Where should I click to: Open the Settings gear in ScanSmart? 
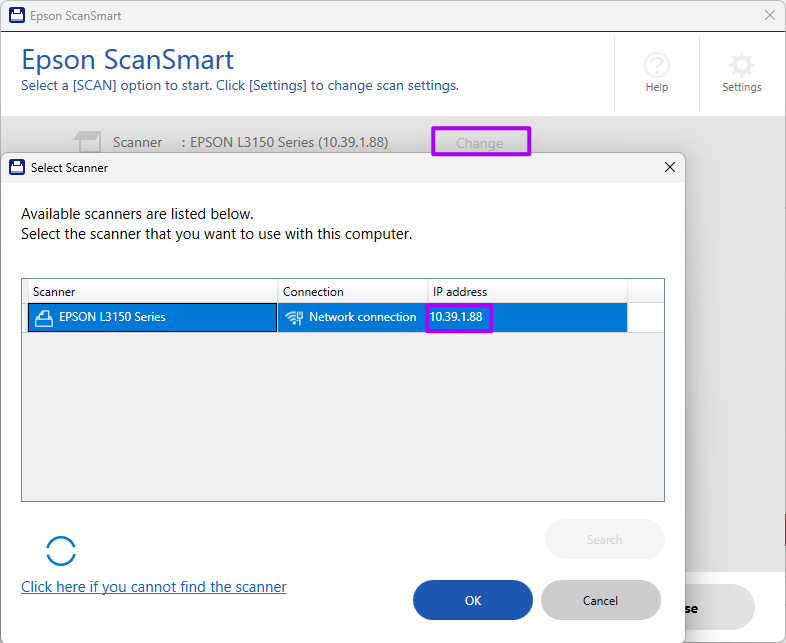(741, 73)
